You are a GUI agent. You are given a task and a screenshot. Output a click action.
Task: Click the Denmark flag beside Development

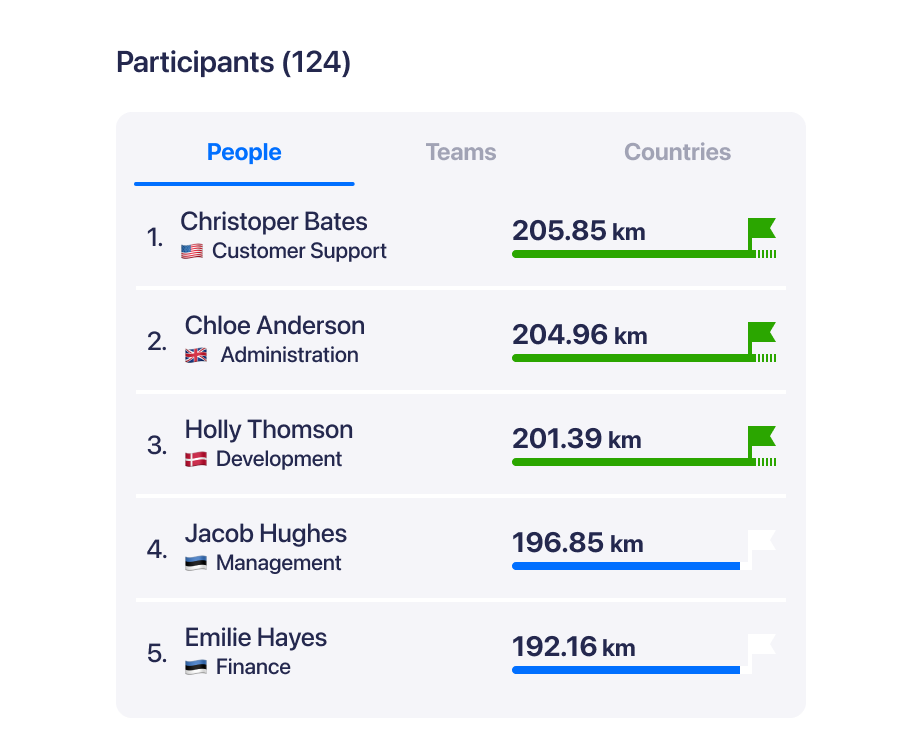point(196,459)
